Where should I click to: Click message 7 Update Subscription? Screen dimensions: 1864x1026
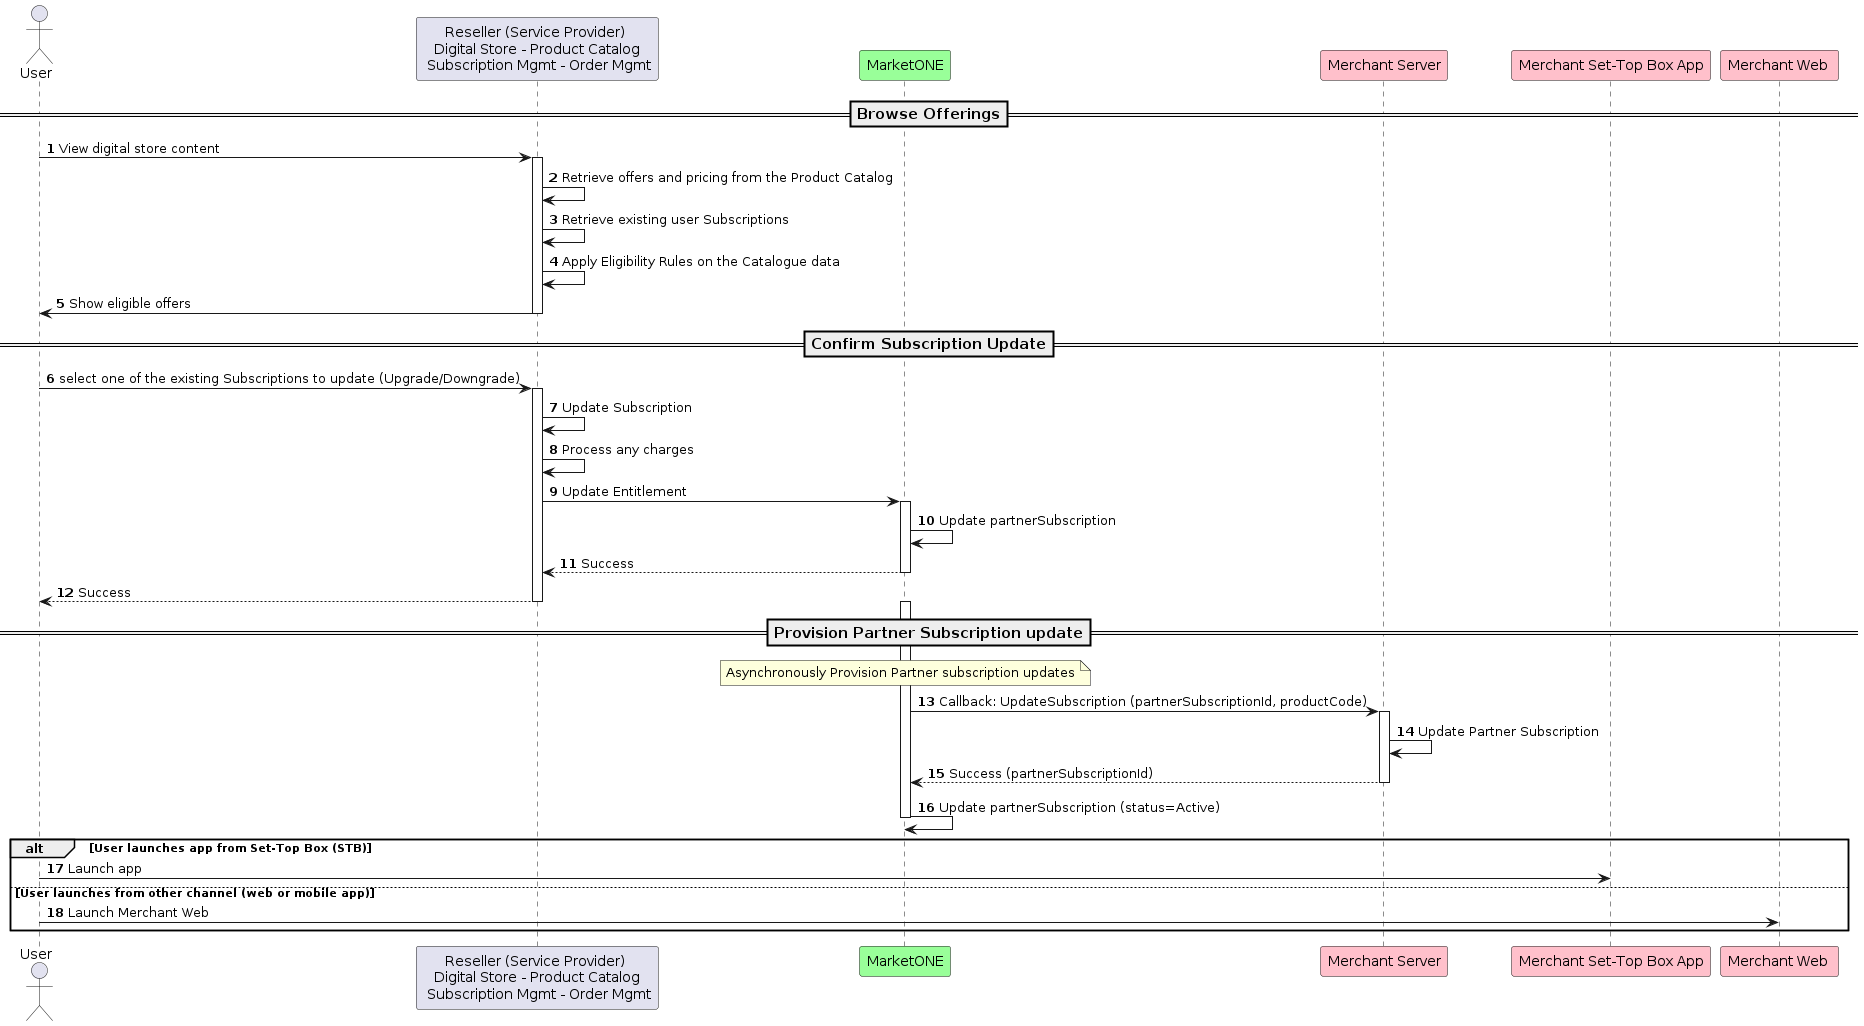point(620,408)
